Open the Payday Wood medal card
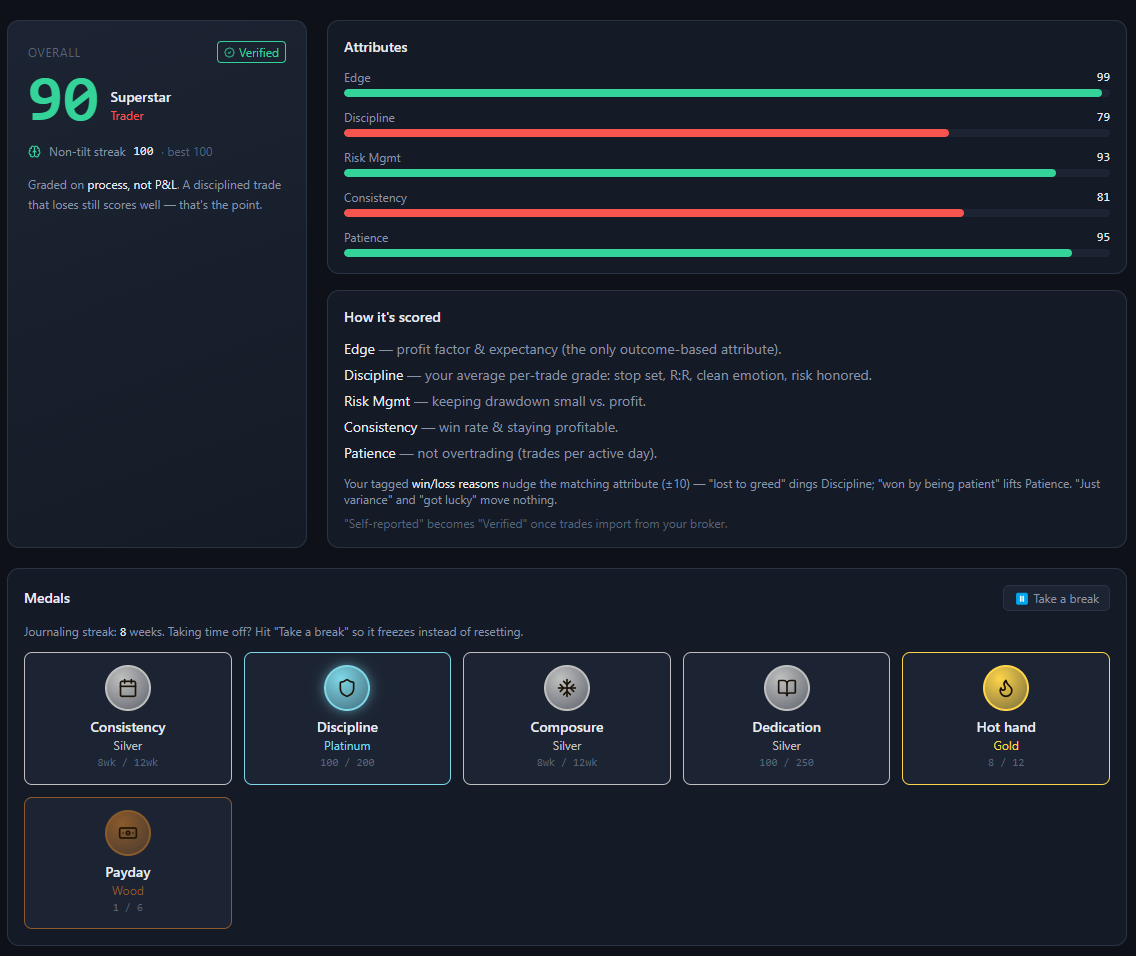 [x=128, y=863]
